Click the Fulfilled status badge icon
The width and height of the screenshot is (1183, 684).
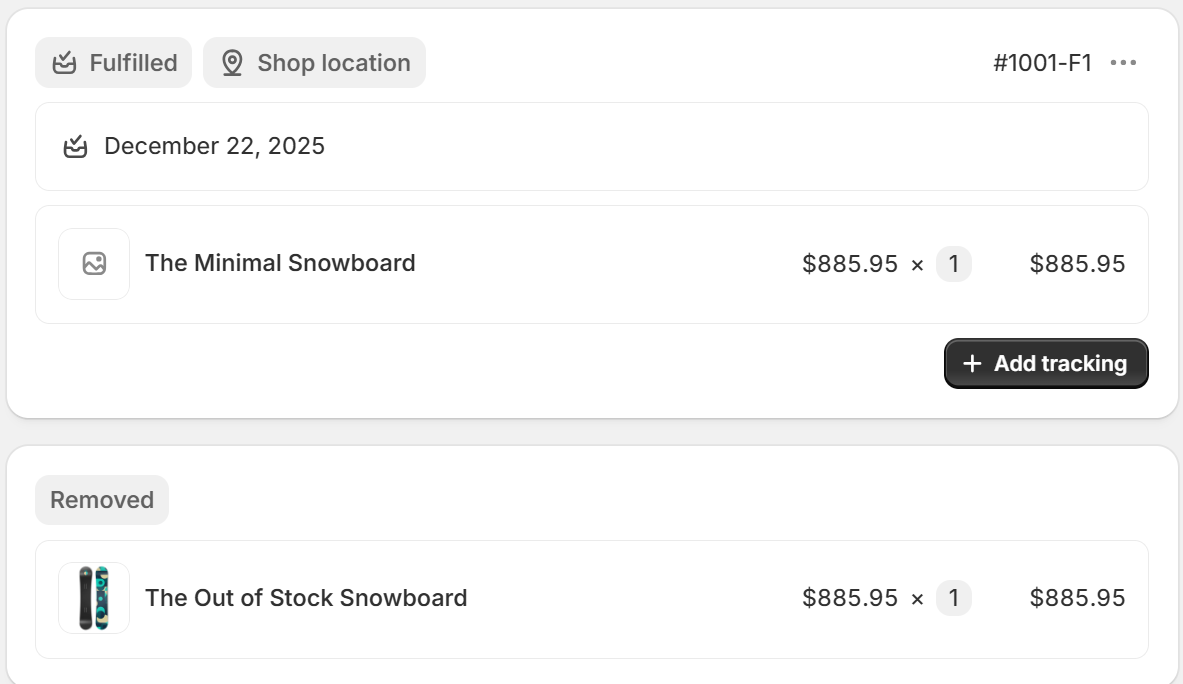(65, 63)
